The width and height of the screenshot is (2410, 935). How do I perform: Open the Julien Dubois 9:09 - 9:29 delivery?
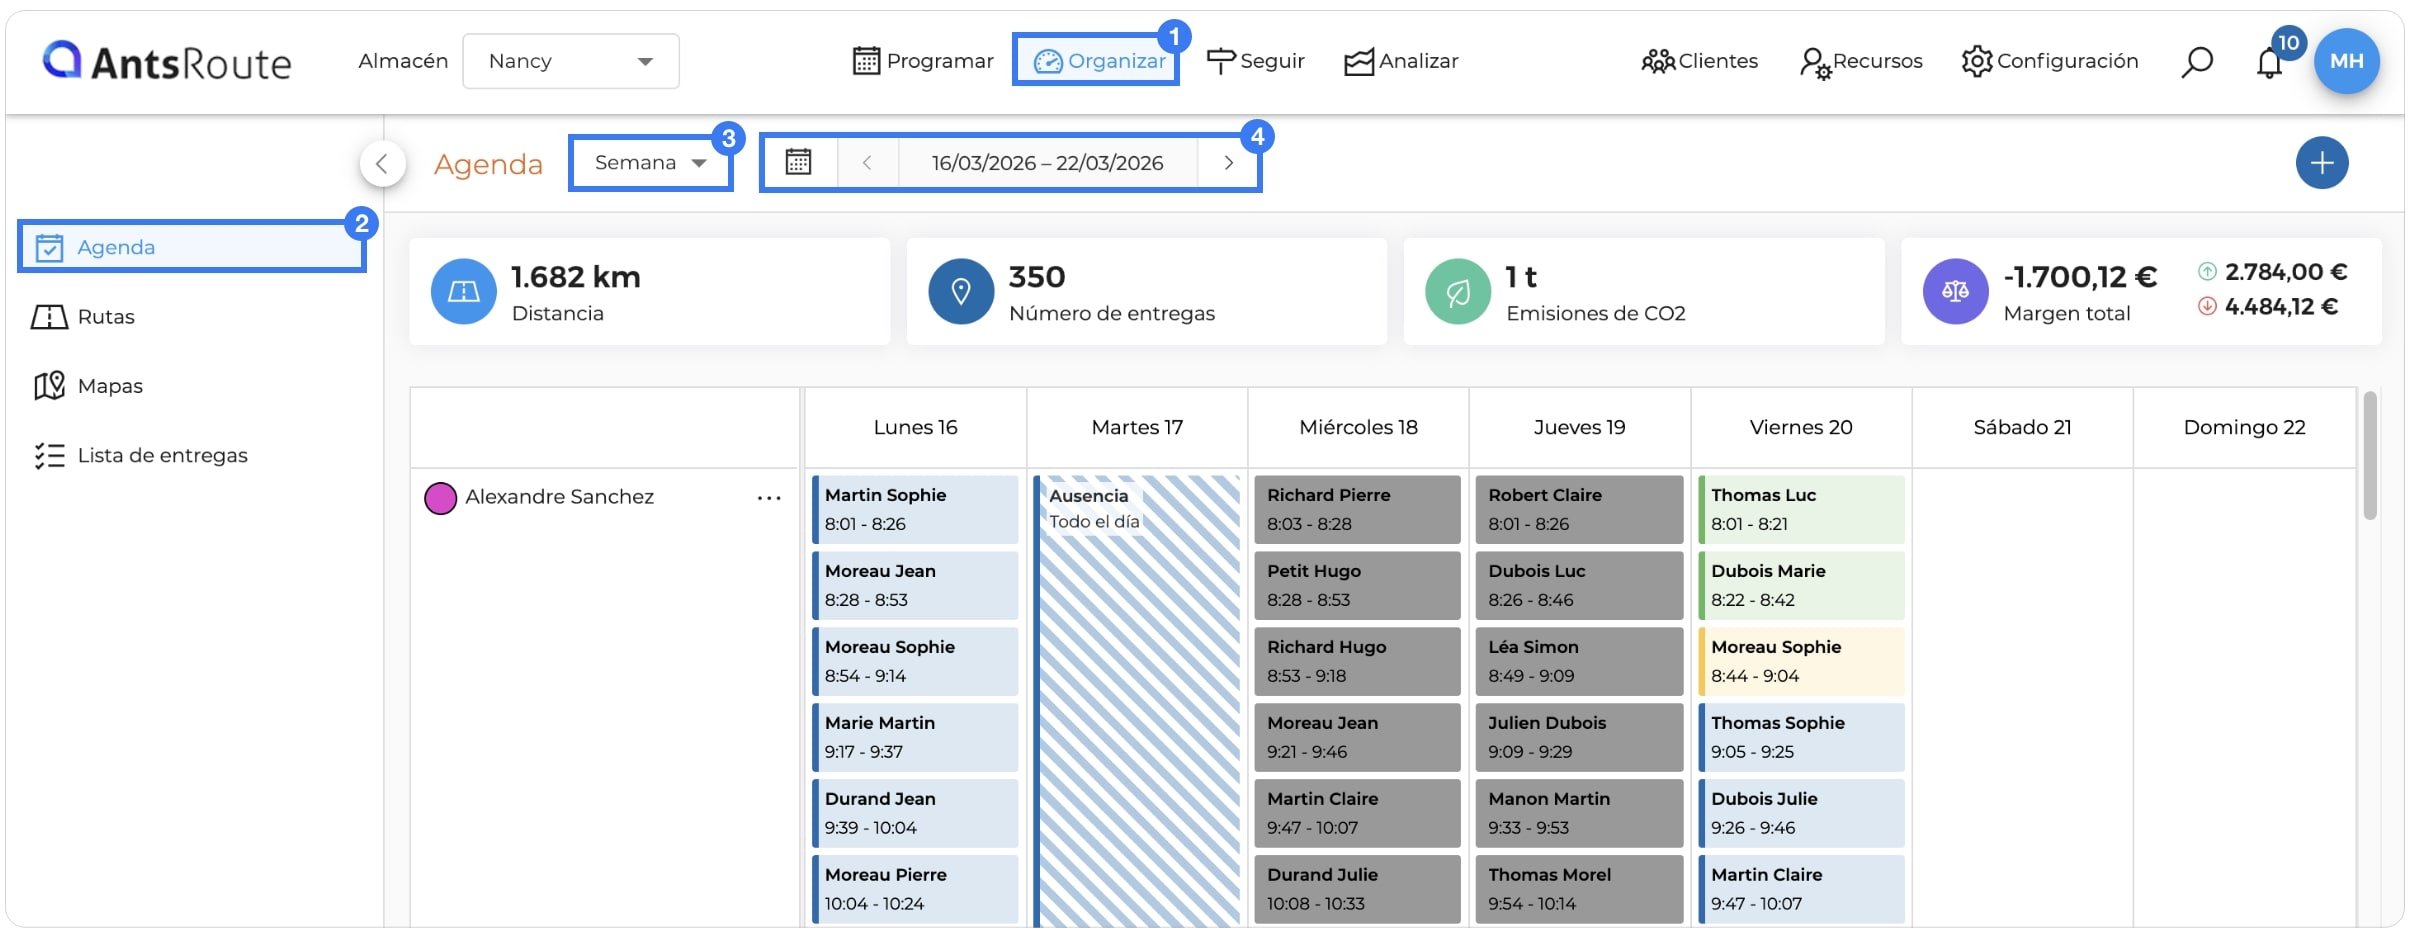[1579, 737]
